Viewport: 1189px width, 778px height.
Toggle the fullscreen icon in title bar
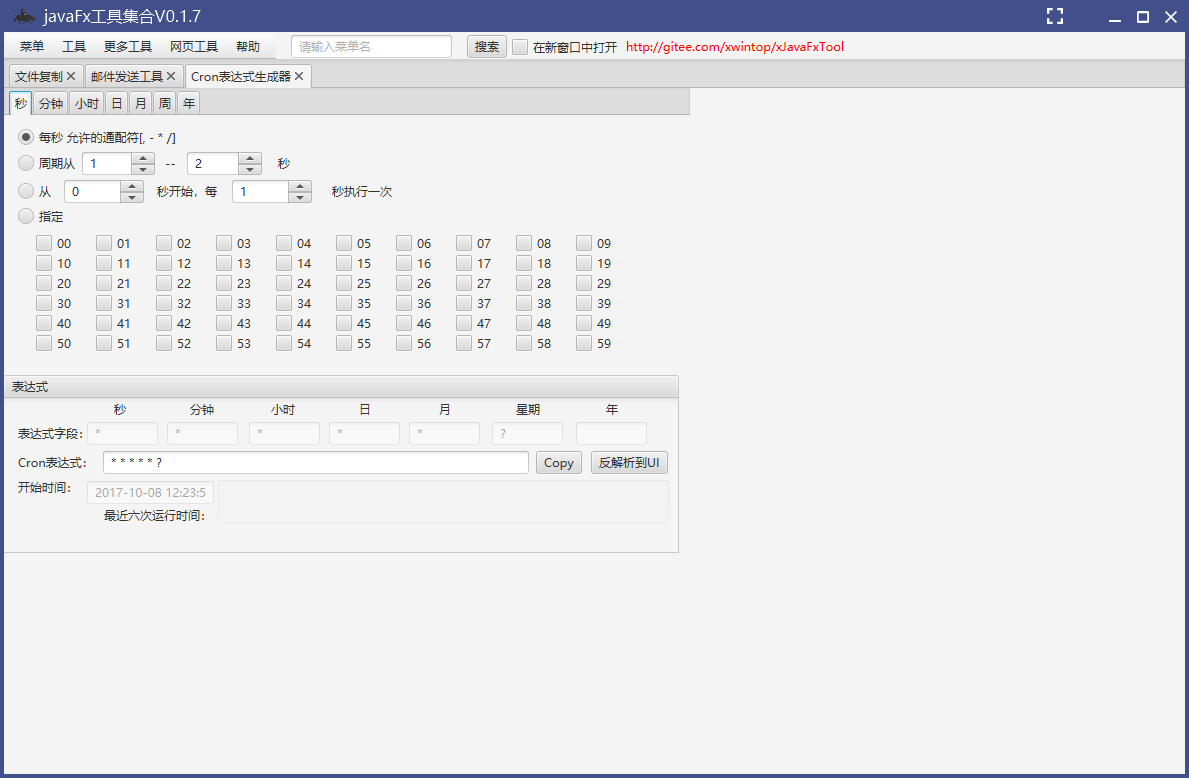[1055, 16]
